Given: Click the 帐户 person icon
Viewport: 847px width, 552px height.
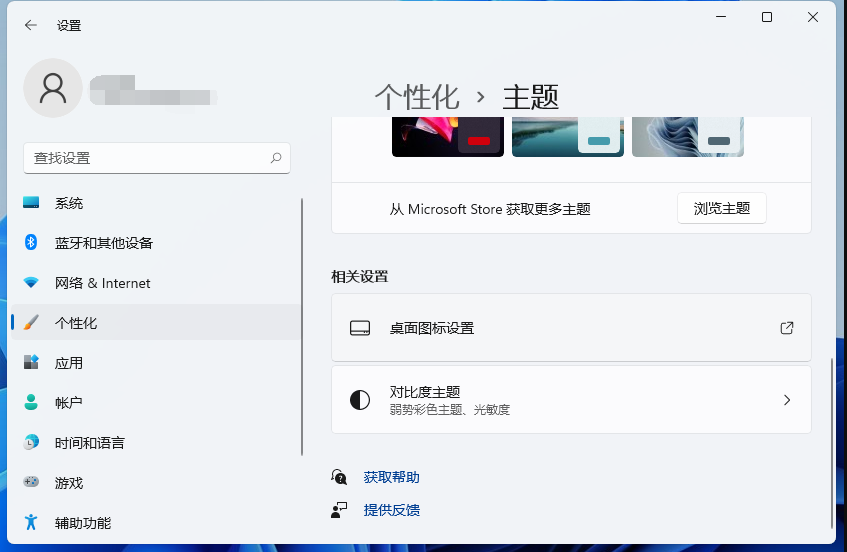Looking at the screenshot, I should [x=31, y=402].
